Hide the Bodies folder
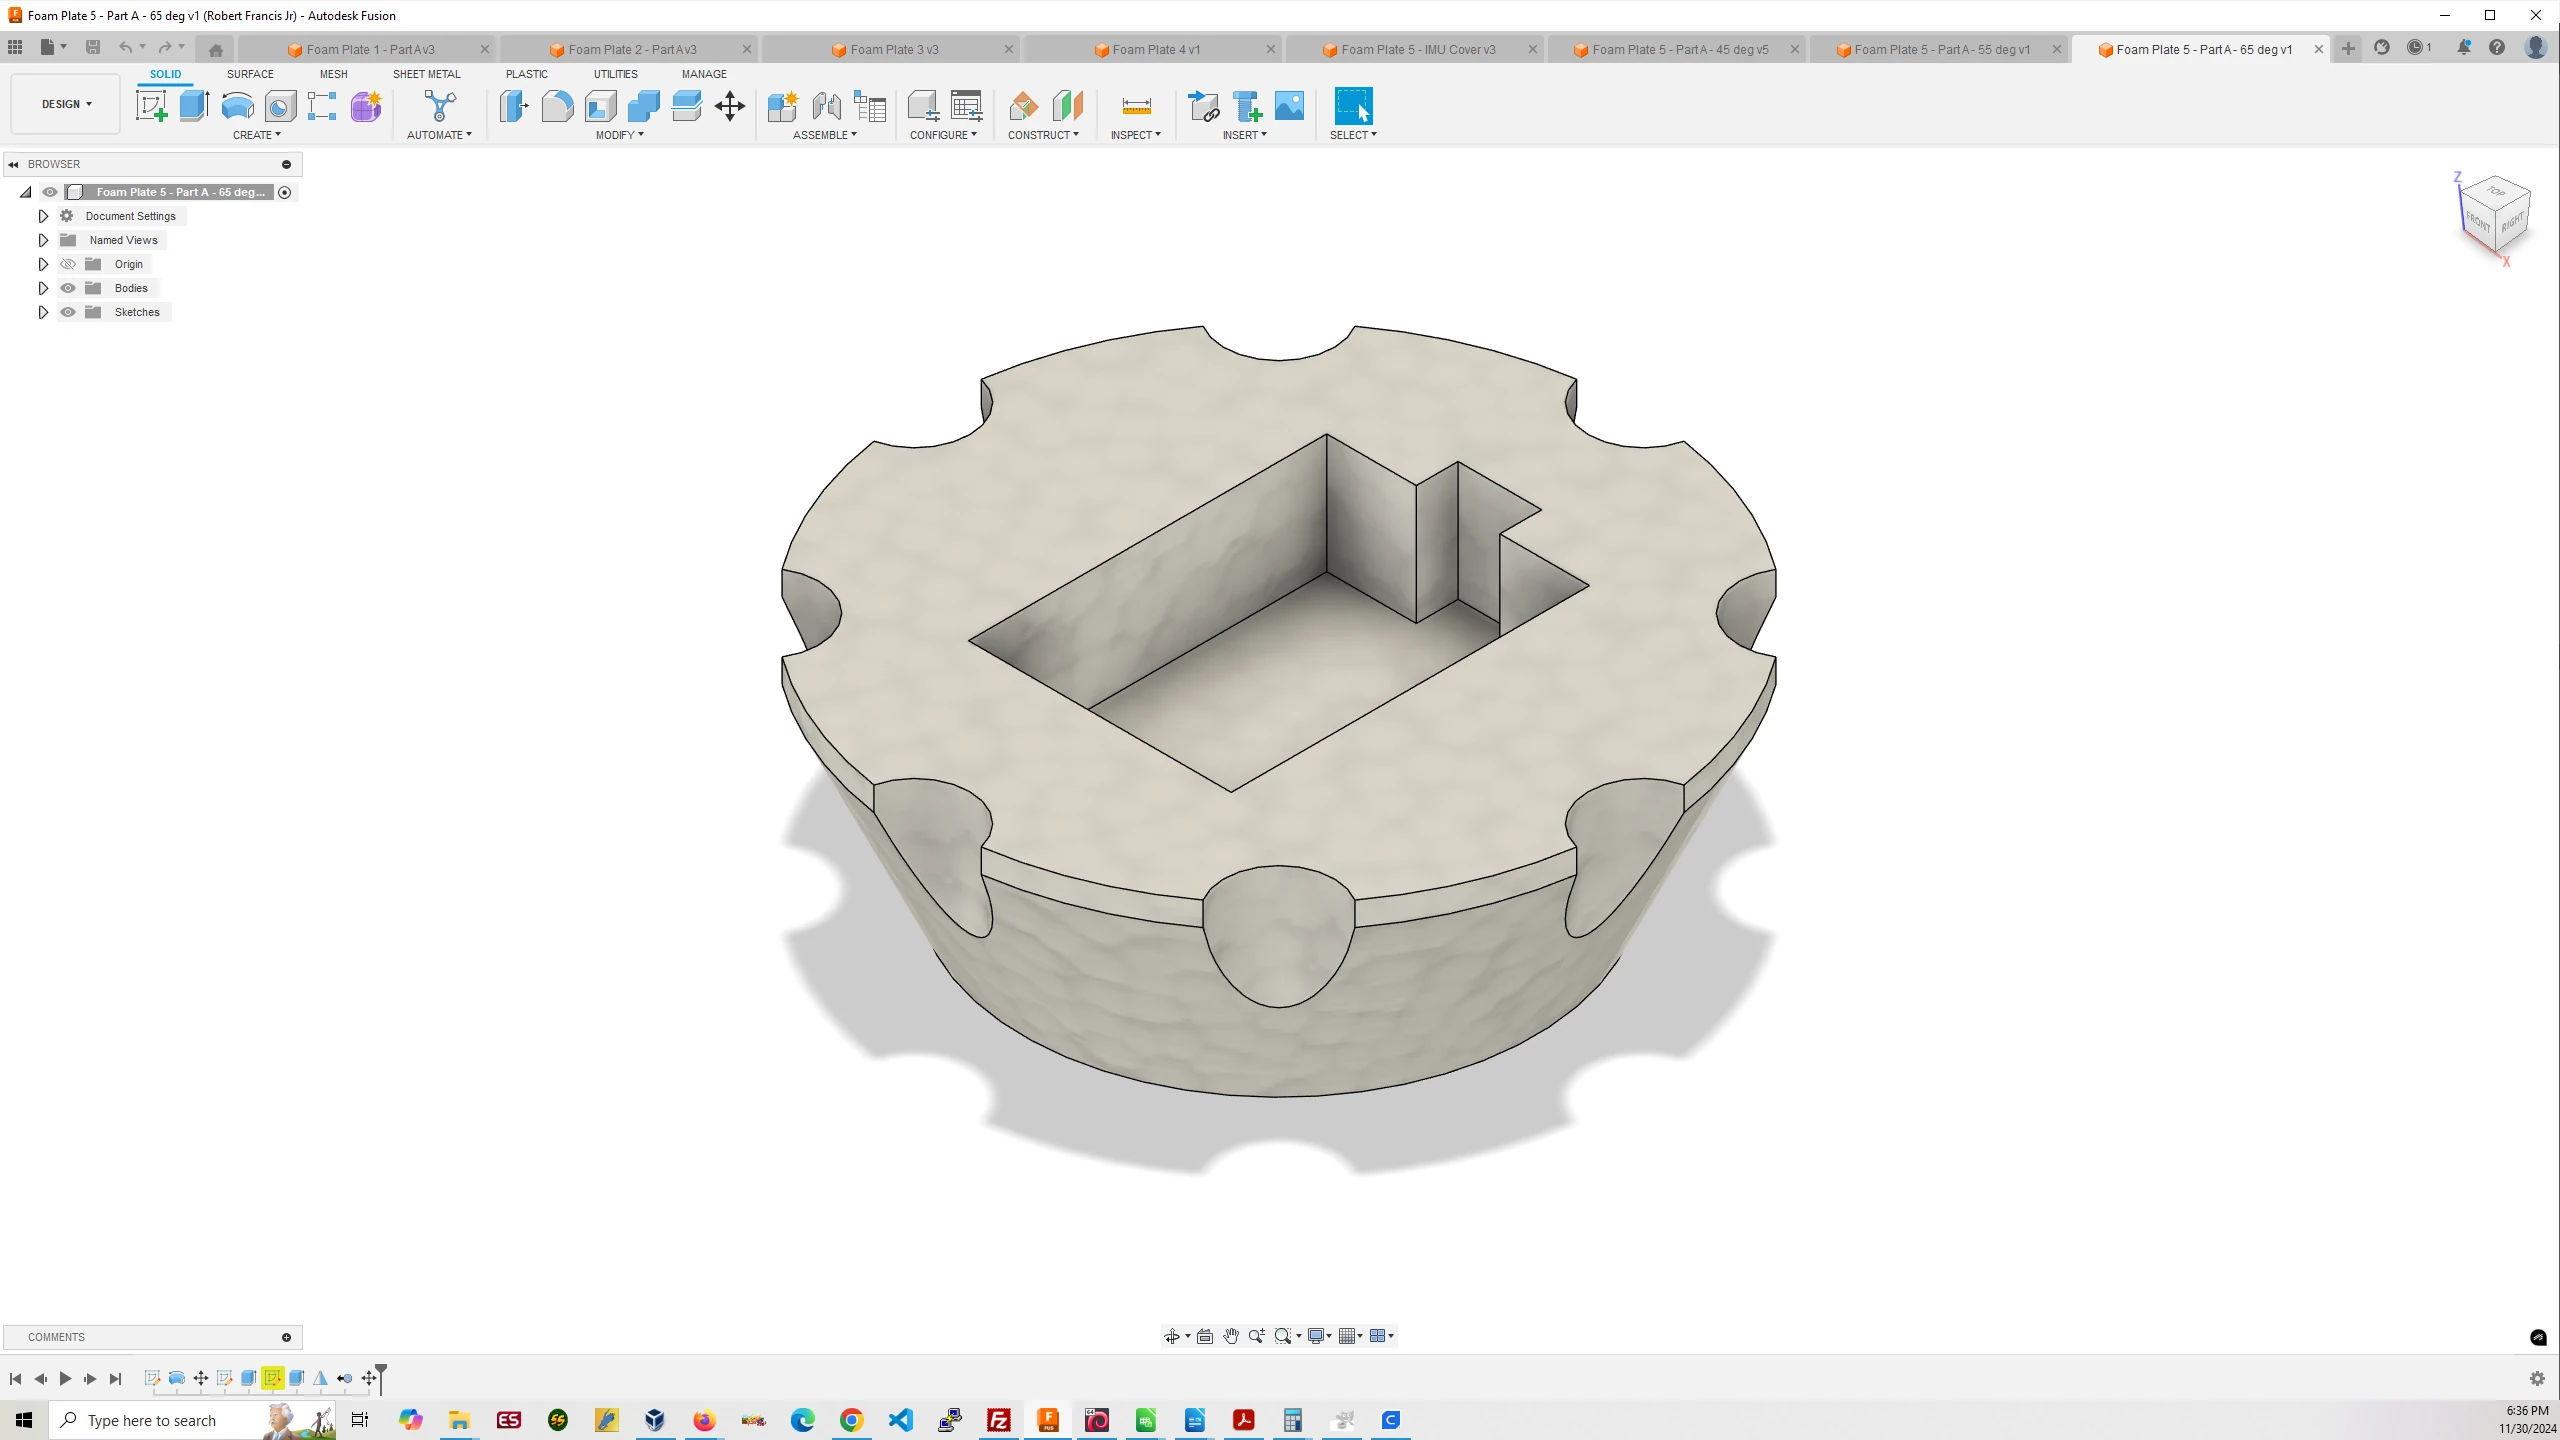Screen dimensions: 2560x1440 [x=68, y=288]
